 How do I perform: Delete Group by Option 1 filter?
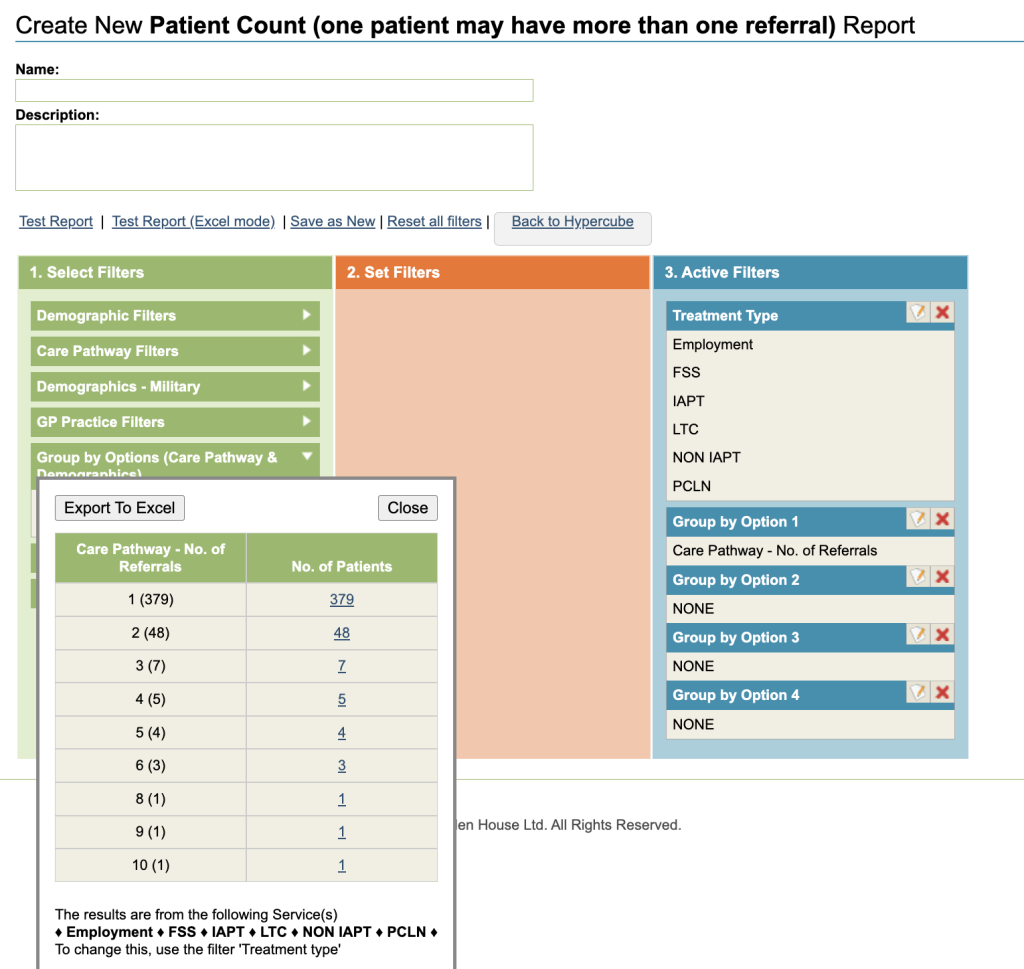942,519
